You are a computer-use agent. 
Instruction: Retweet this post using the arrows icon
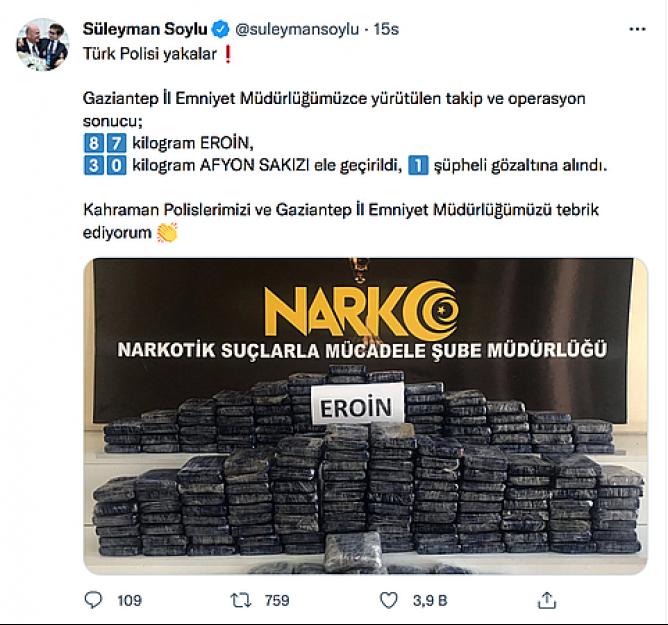pyautogui.click(x=241, y=600)
